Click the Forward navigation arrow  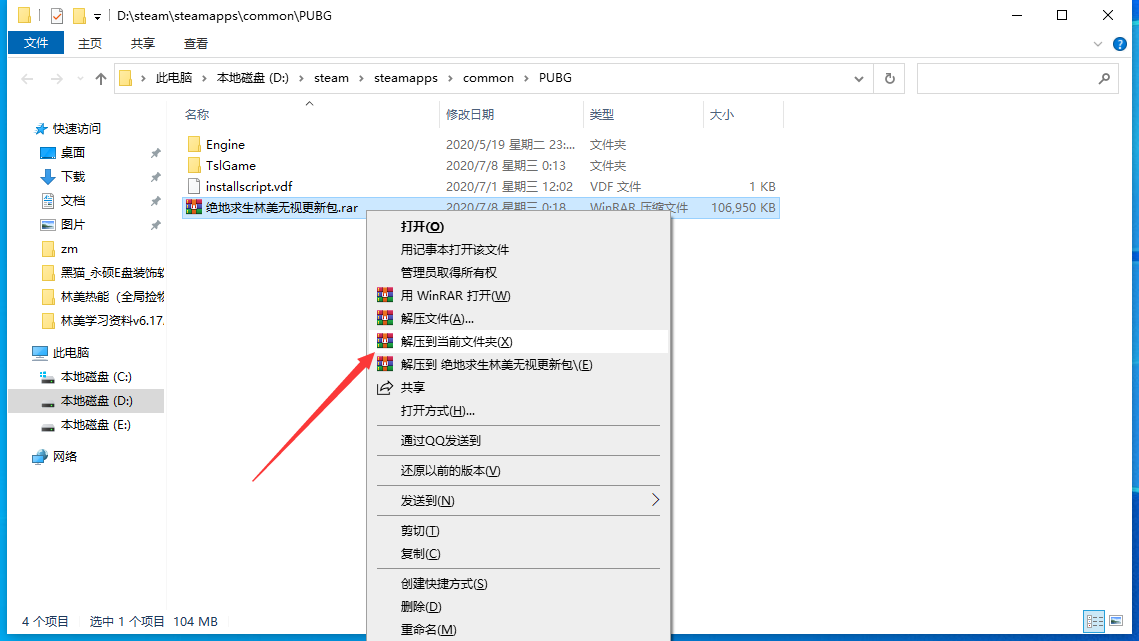click(x=57, y=78)
